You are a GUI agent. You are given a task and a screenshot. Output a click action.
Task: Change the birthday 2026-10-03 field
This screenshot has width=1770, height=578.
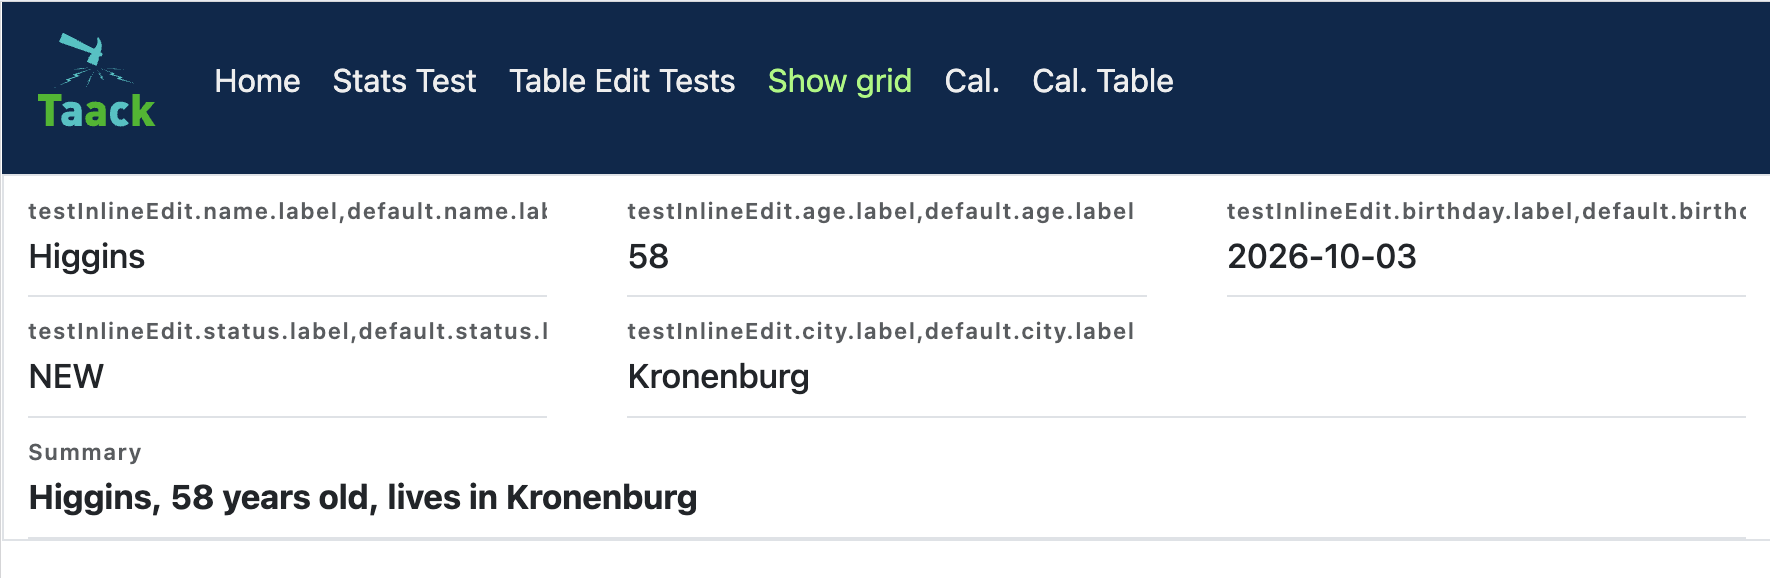tap(1486, 257)
